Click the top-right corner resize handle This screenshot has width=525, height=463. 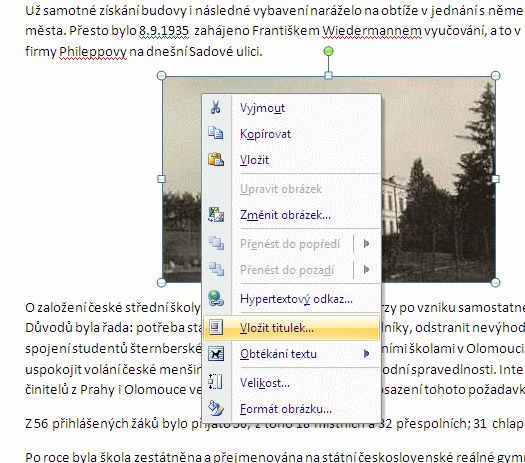point(496,76)
